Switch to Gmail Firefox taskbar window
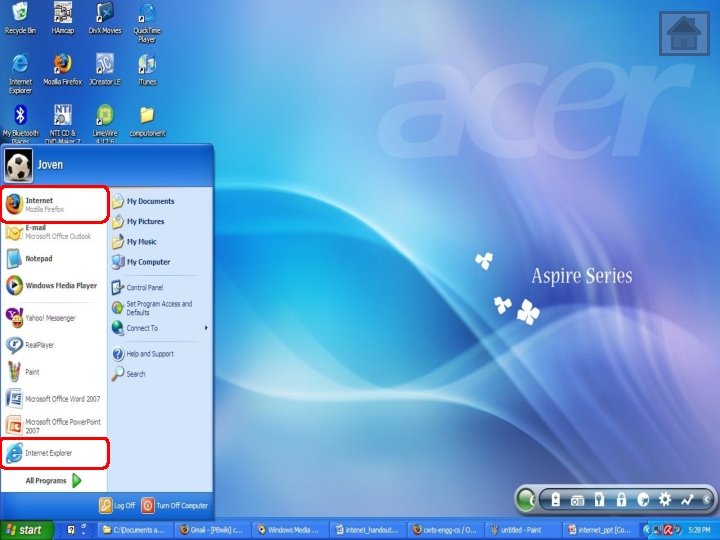 [213, 530]
